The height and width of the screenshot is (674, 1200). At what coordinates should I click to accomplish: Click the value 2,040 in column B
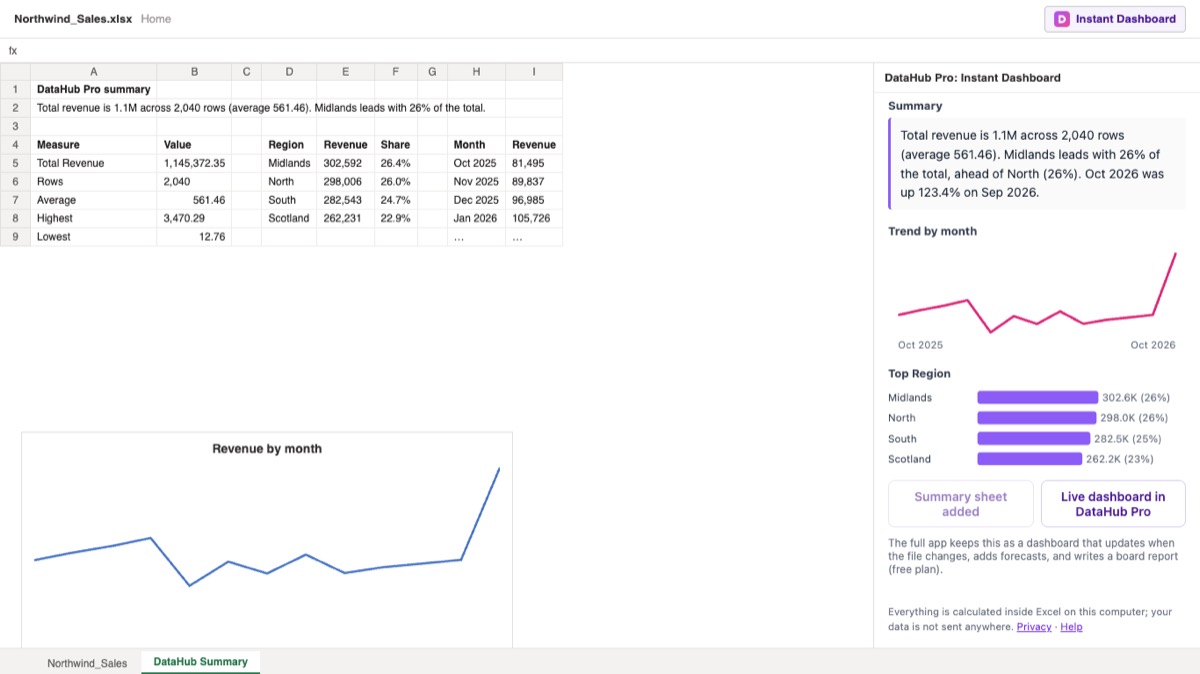pos(194,181)
